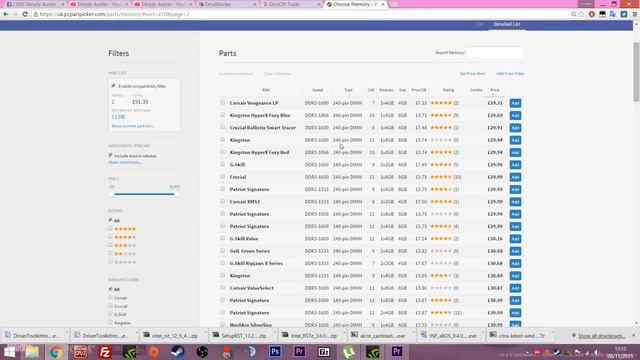Toggle Include mail-in rebates checkbox

tap(110, 155)
